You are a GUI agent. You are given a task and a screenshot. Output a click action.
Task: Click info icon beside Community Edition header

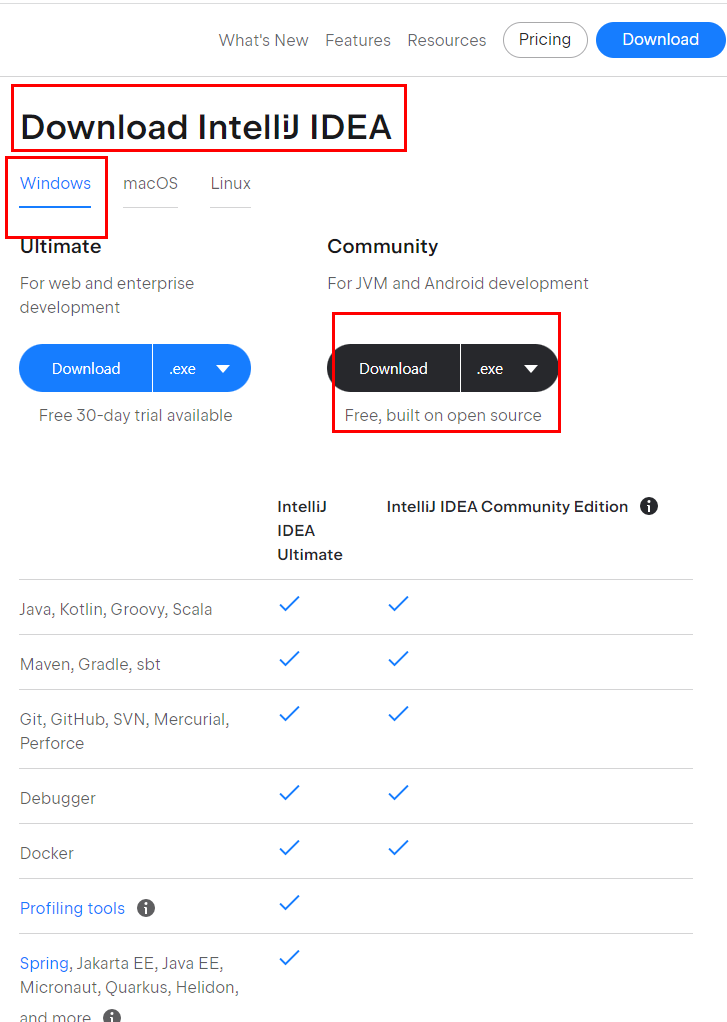point(649,506)
